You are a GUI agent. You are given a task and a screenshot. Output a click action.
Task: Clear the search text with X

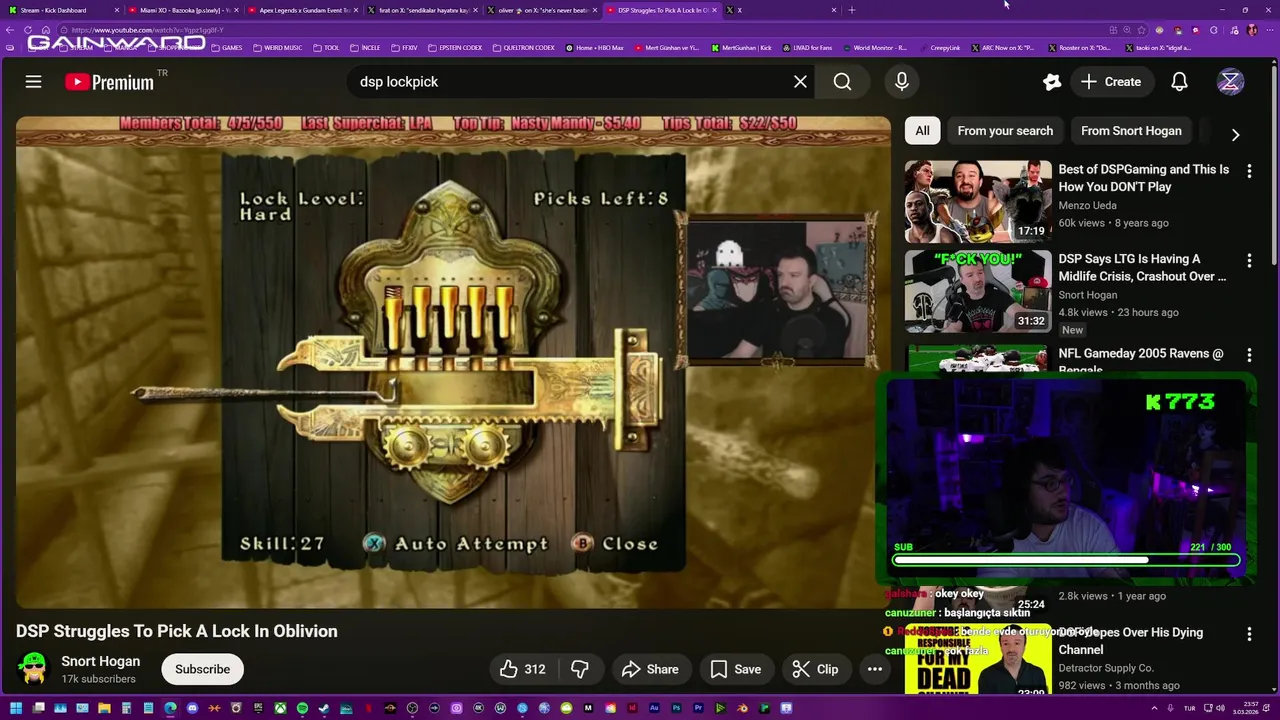[800, 82]
